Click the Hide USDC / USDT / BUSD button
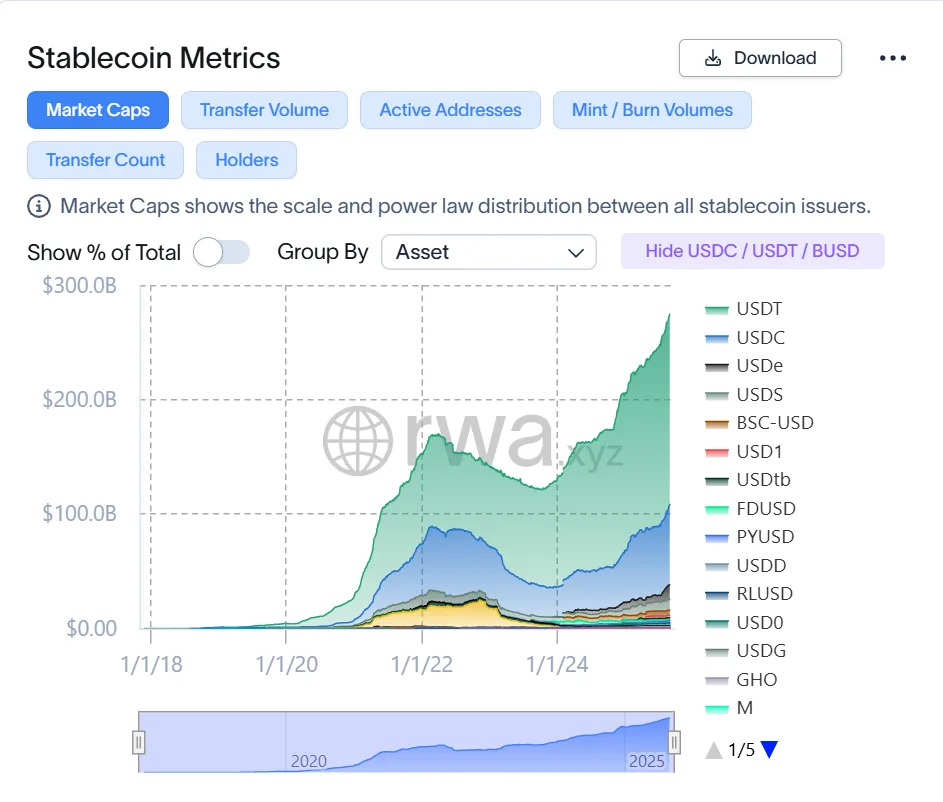The width and height of the screenshot is (943, 802). tap(752, 251)
